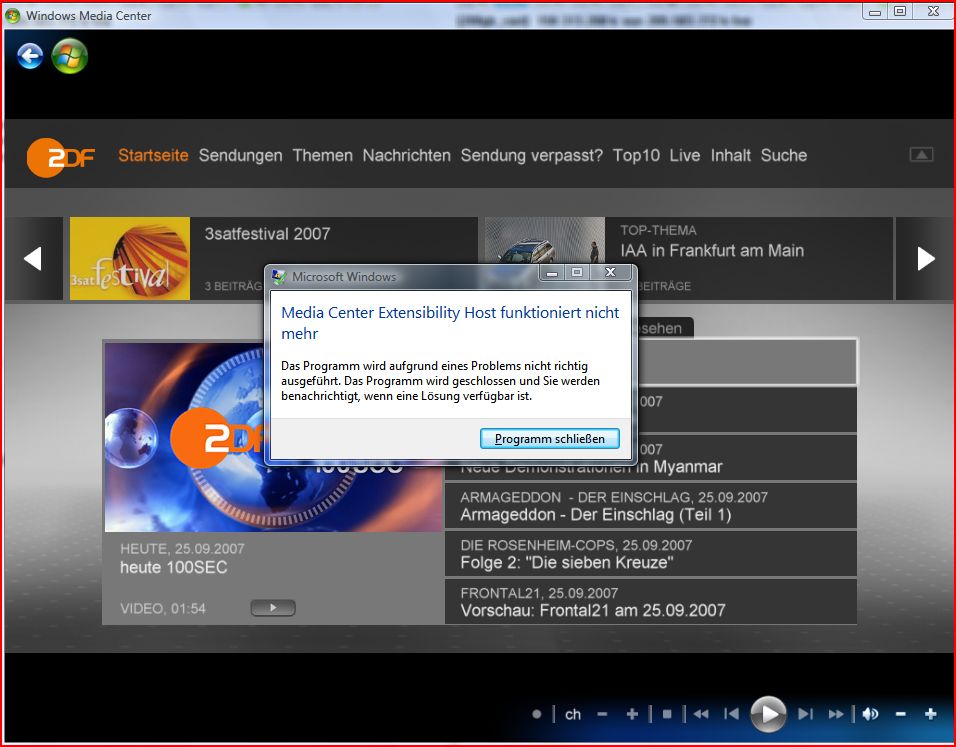Minimize the Windows Media Center window
Viewport: 956px width, 747px height.
click(875, 11)
